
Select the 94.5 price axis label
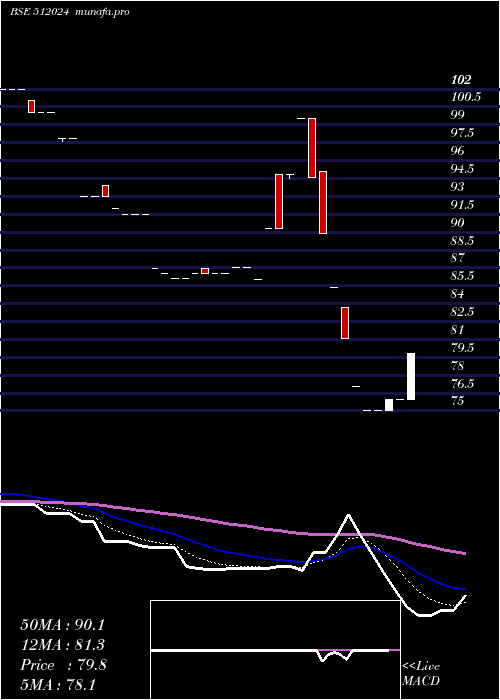coord(462,168)
